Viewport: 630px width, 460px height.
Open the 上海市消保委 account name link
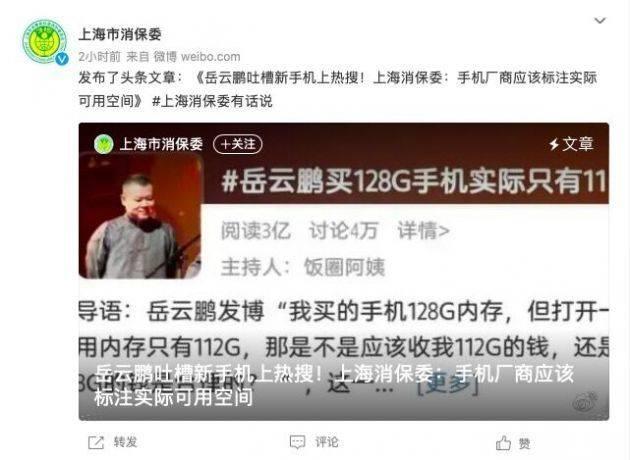click(120, 35)
